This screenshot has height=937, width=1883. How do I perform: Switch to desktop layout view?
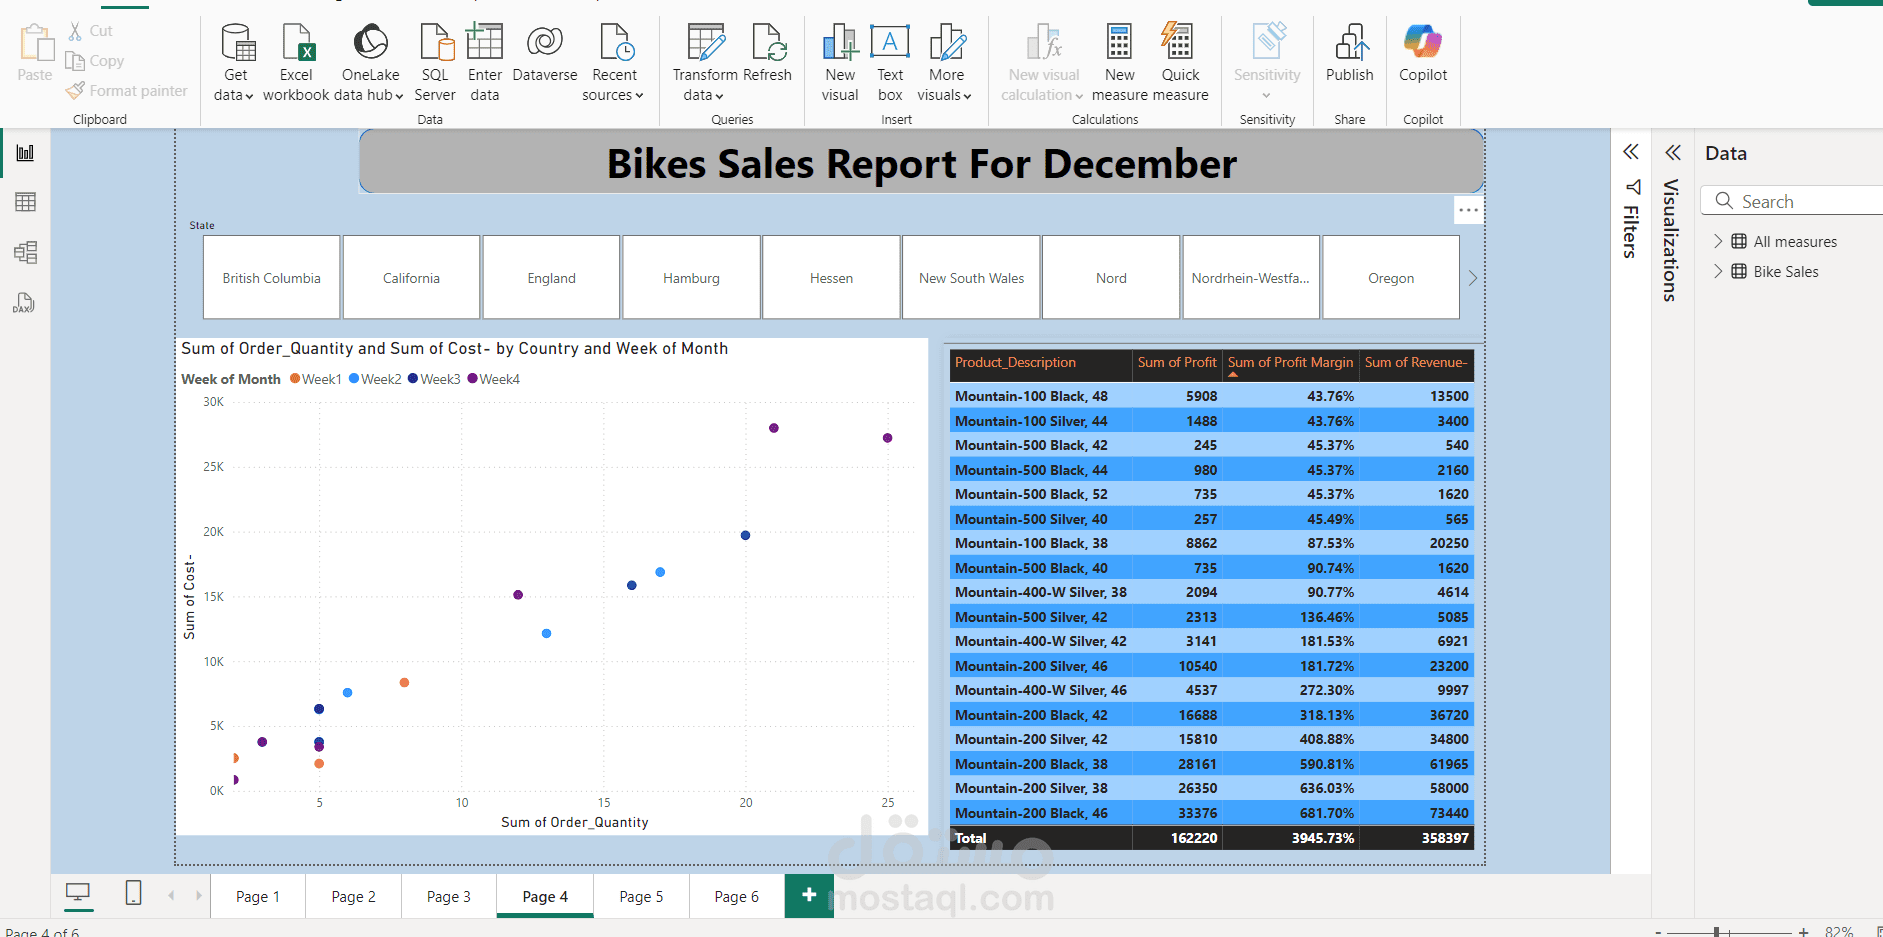[78, 893]
